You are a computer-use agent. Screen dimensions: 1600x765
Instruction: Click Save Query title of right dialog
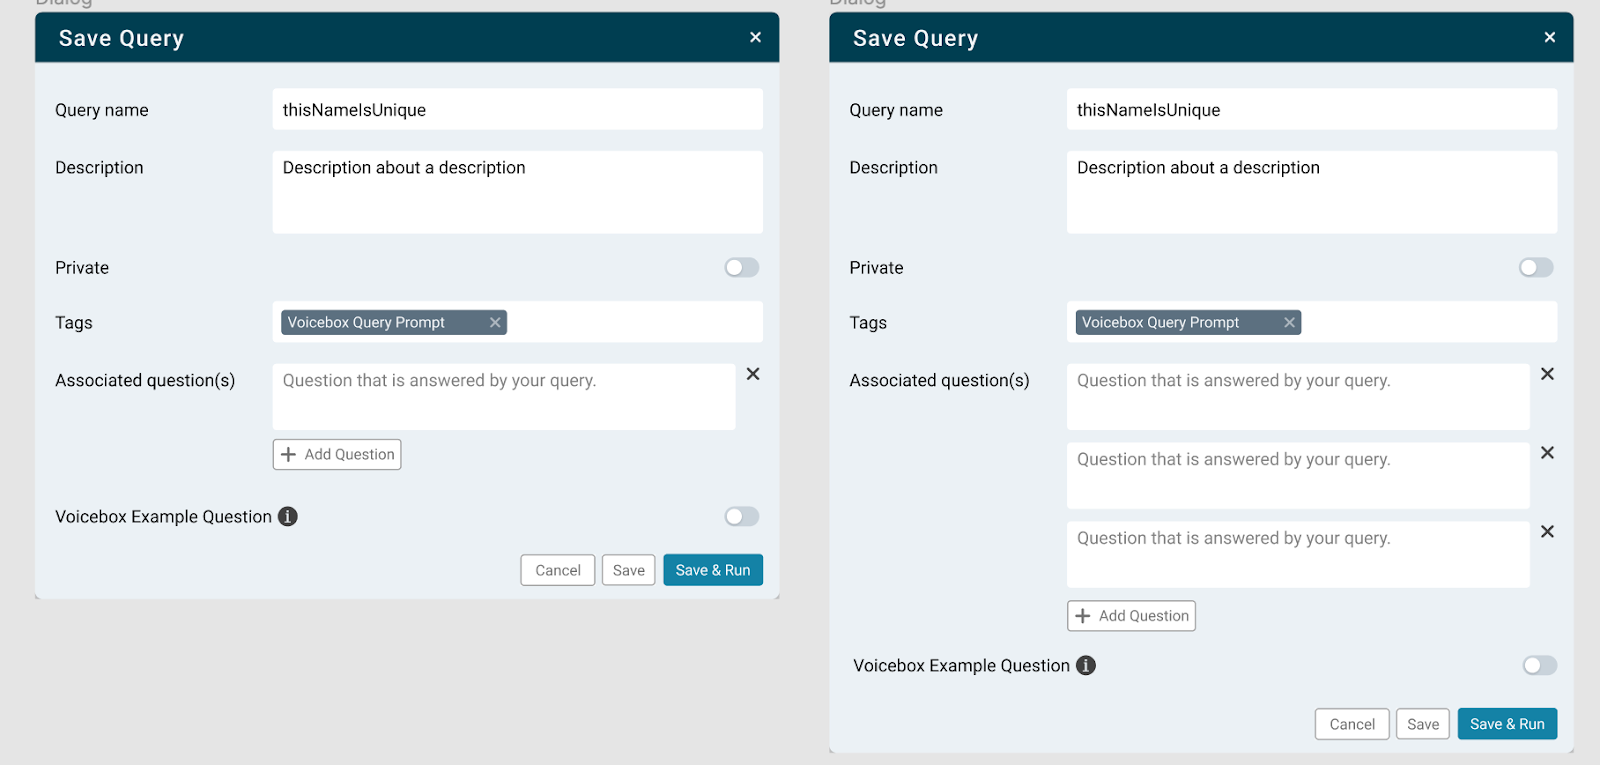pyautogui.click(x=915, y=38)
